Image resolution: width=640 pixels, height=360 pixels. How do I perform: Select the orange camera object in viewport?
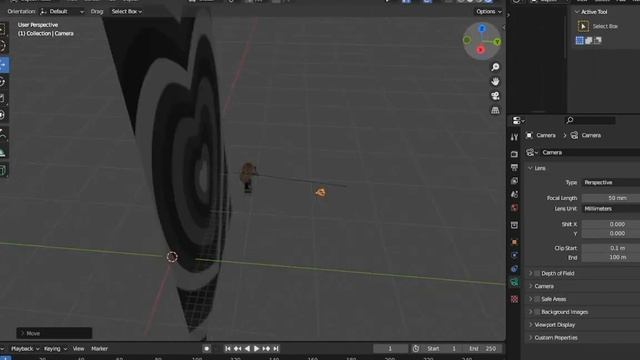pos(320,192)
